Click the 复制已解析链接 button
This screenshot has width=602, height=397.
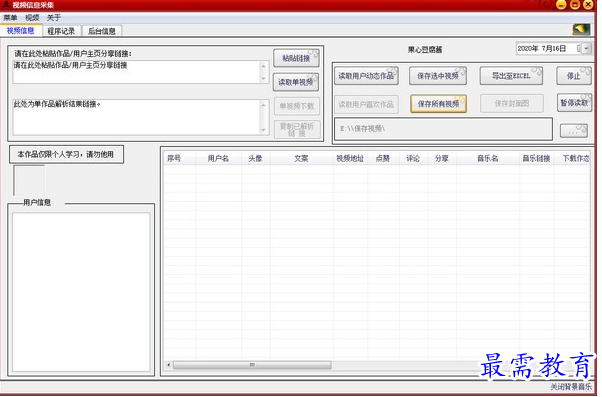click(297, 129)
